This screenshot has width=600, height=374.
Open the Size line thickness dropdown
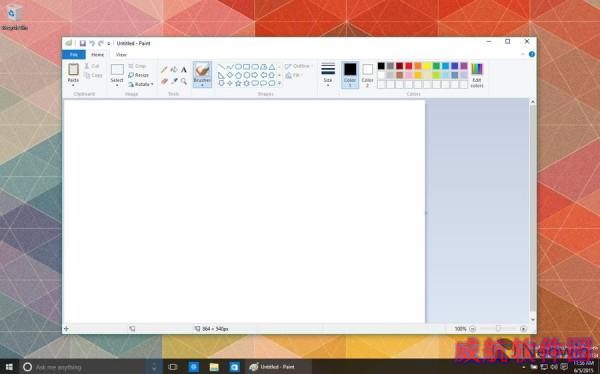328,74
